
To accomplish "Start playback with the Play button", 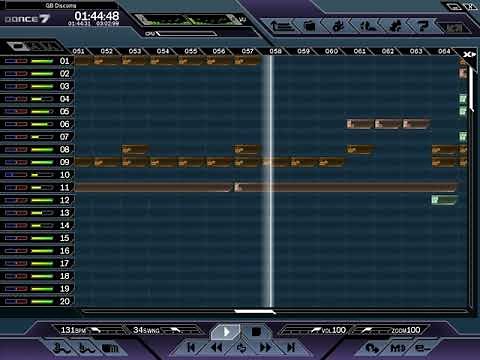I will (x=226, y=332).
